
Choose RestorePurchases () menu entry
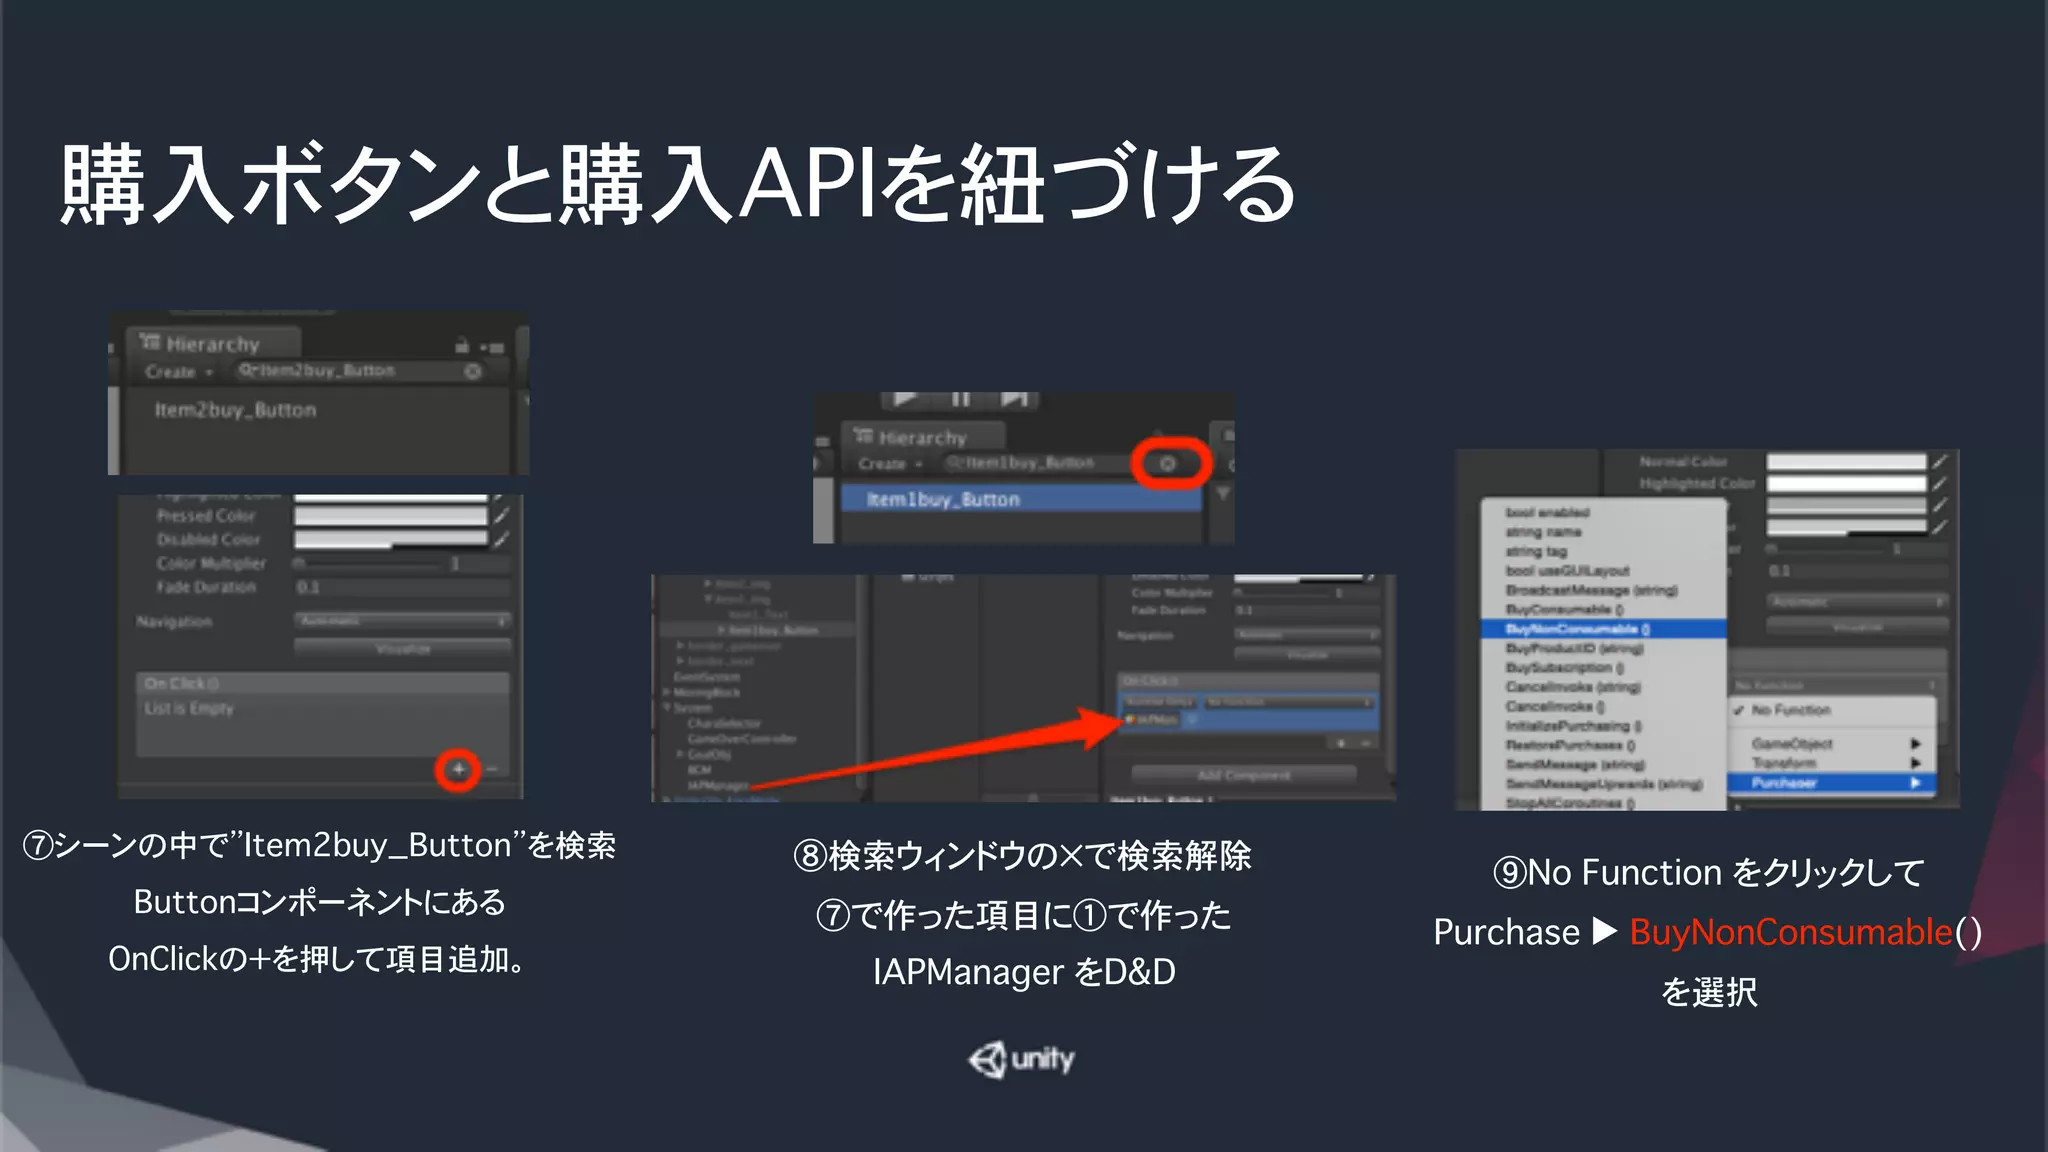[1603, 745]
